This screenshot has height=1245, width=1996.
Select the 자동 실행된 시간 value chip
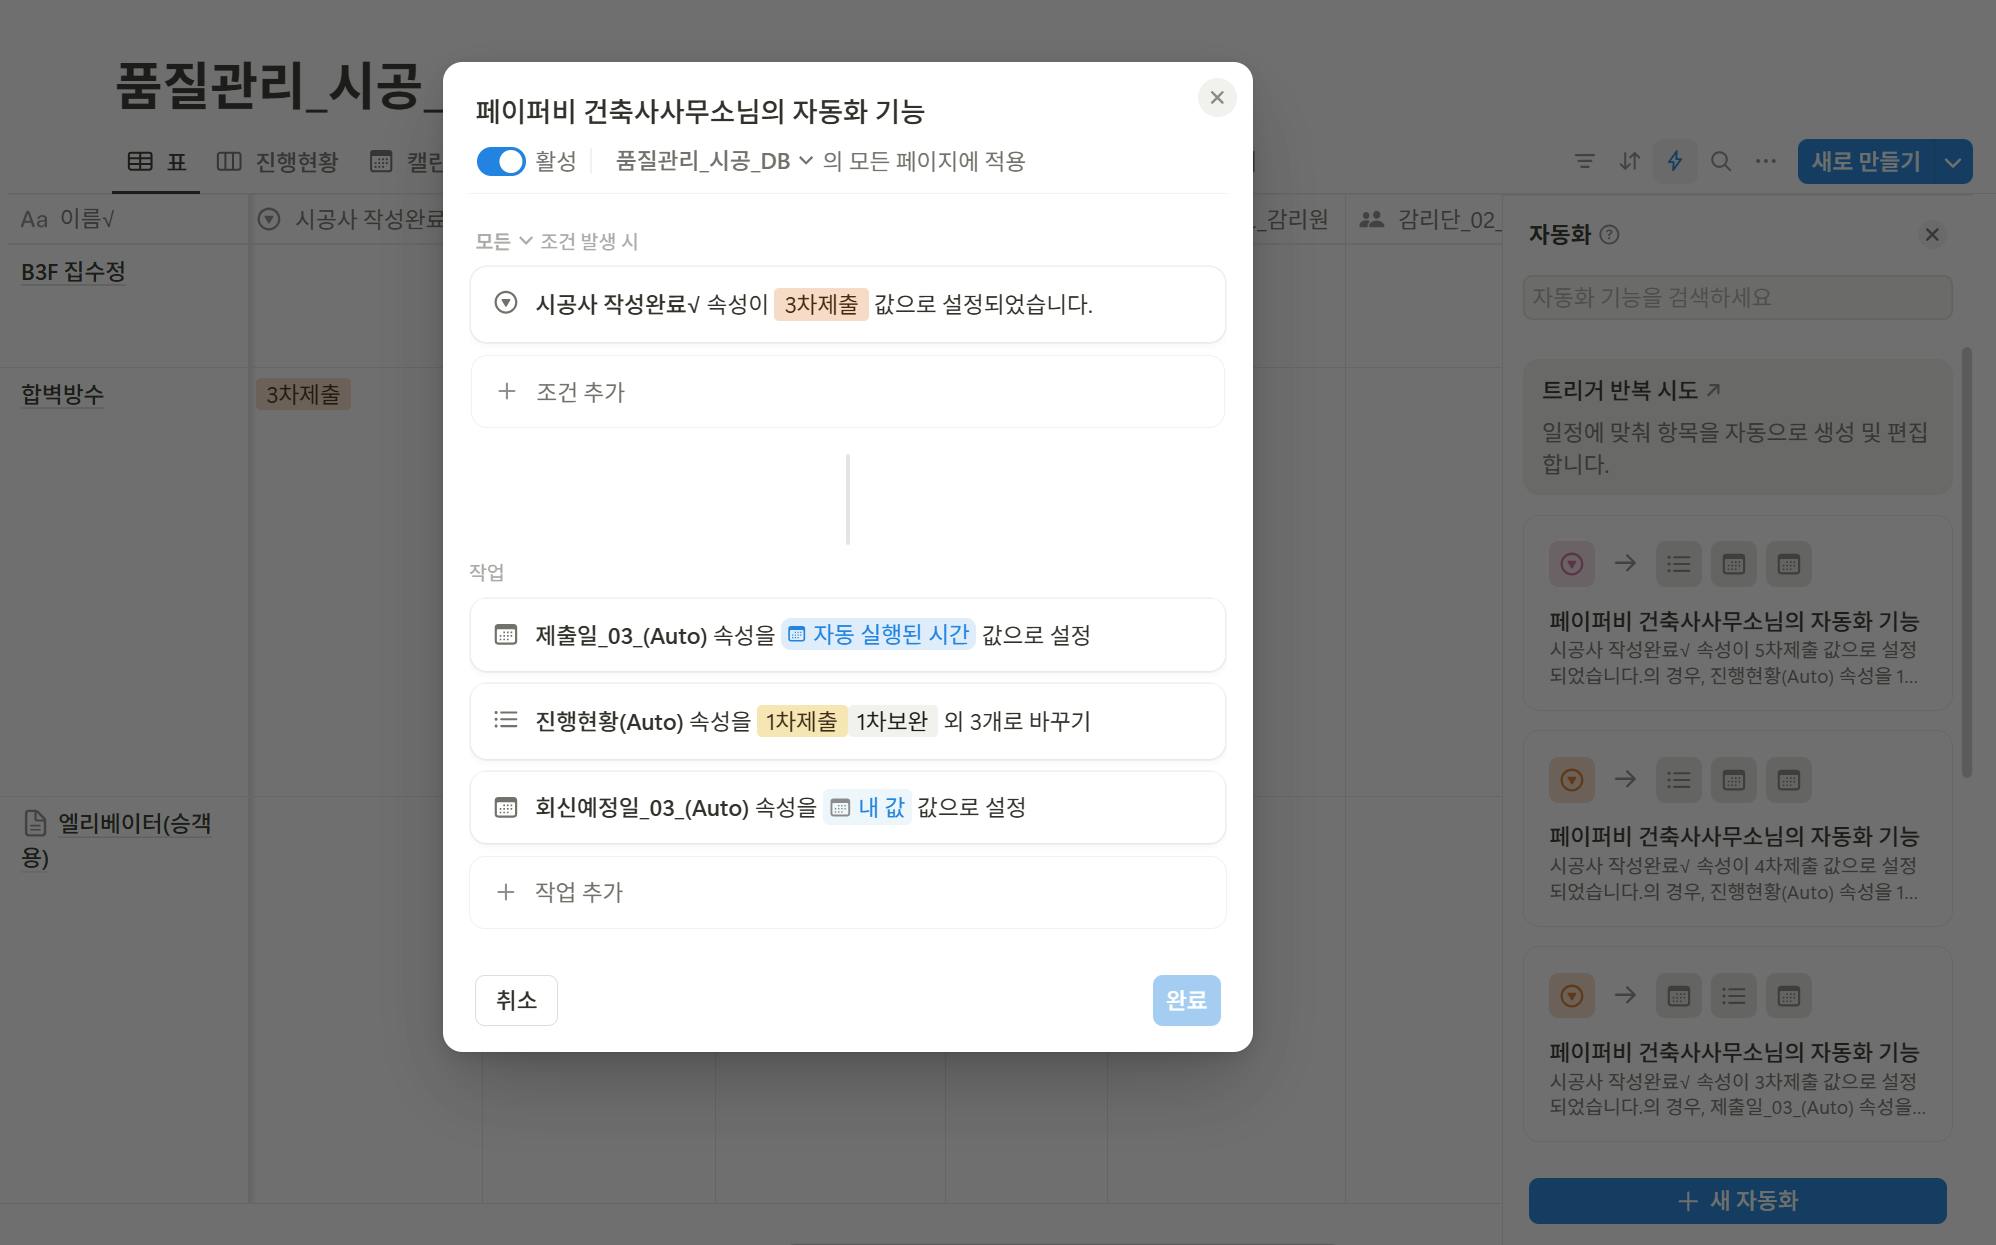pos(878,635)
